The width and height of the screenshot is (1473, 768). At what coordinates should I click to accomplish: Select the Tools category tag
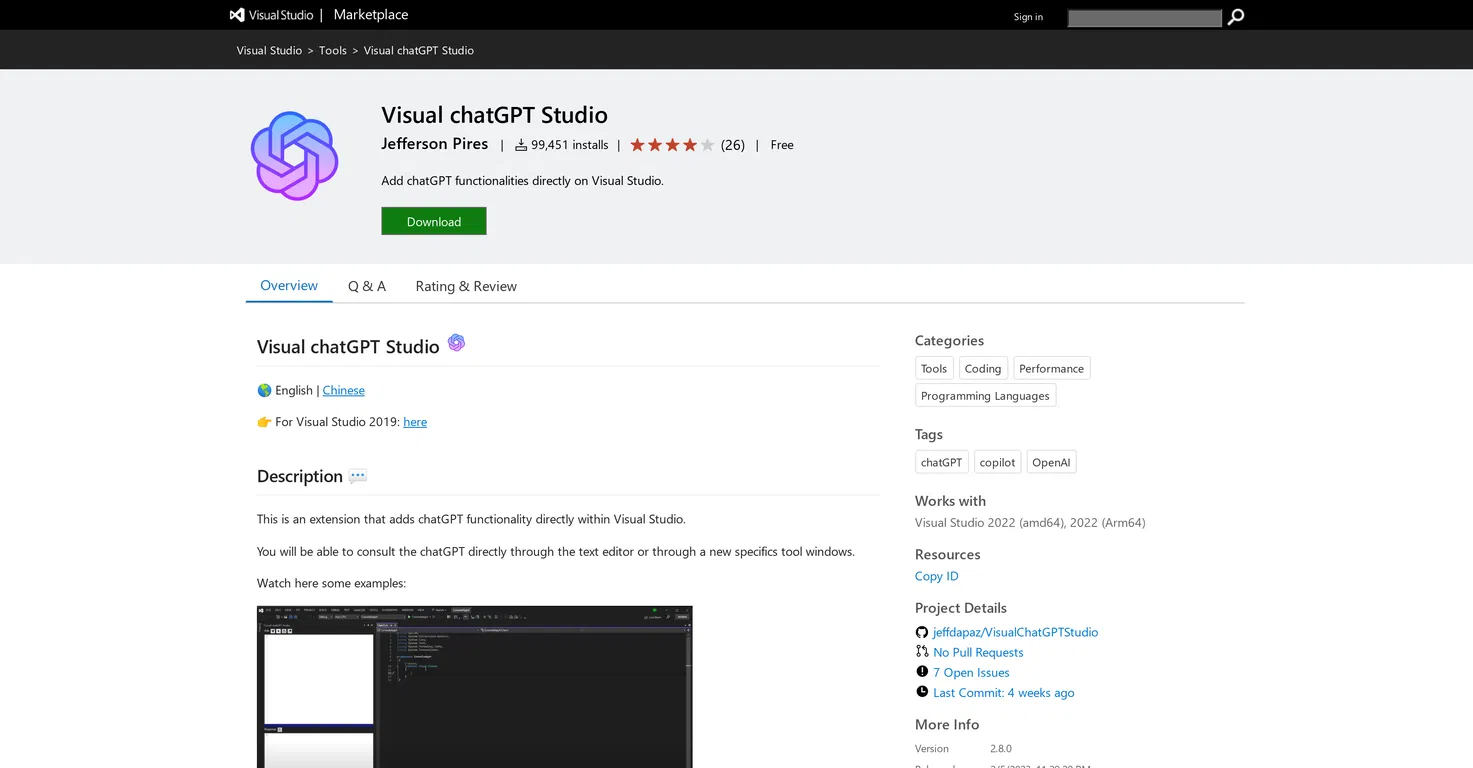pyautogui.click(x=934, y=368)
